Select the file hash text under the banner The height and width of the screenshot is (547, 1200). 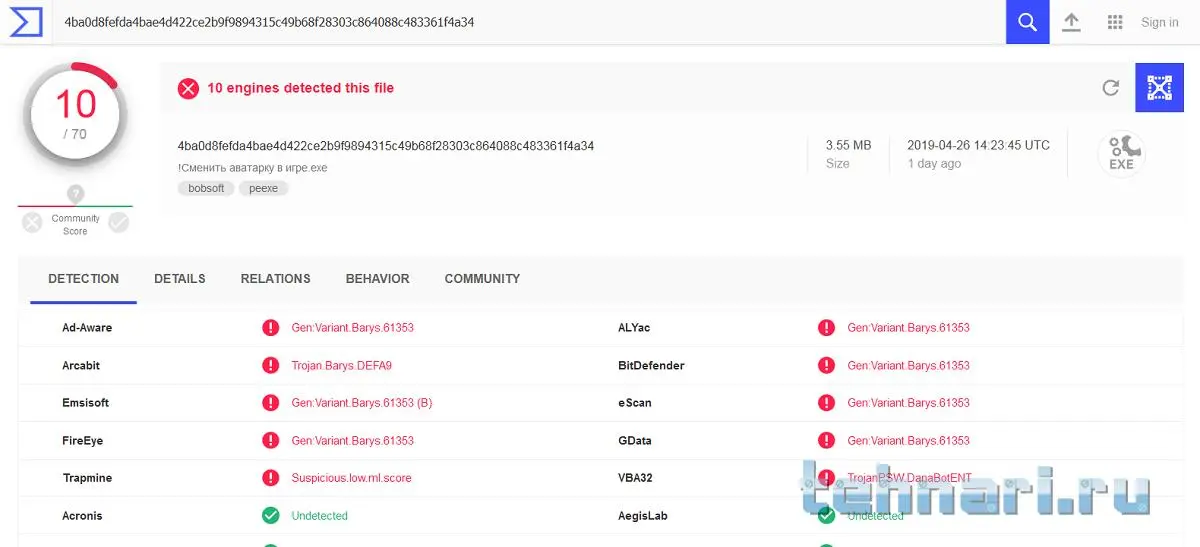tap(386, 146)
